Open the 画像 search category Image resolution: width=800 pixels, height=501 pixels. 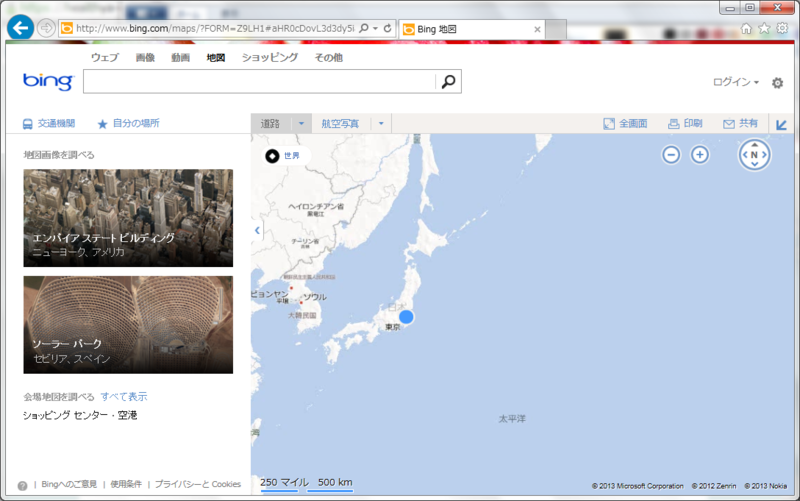(145, 58)
